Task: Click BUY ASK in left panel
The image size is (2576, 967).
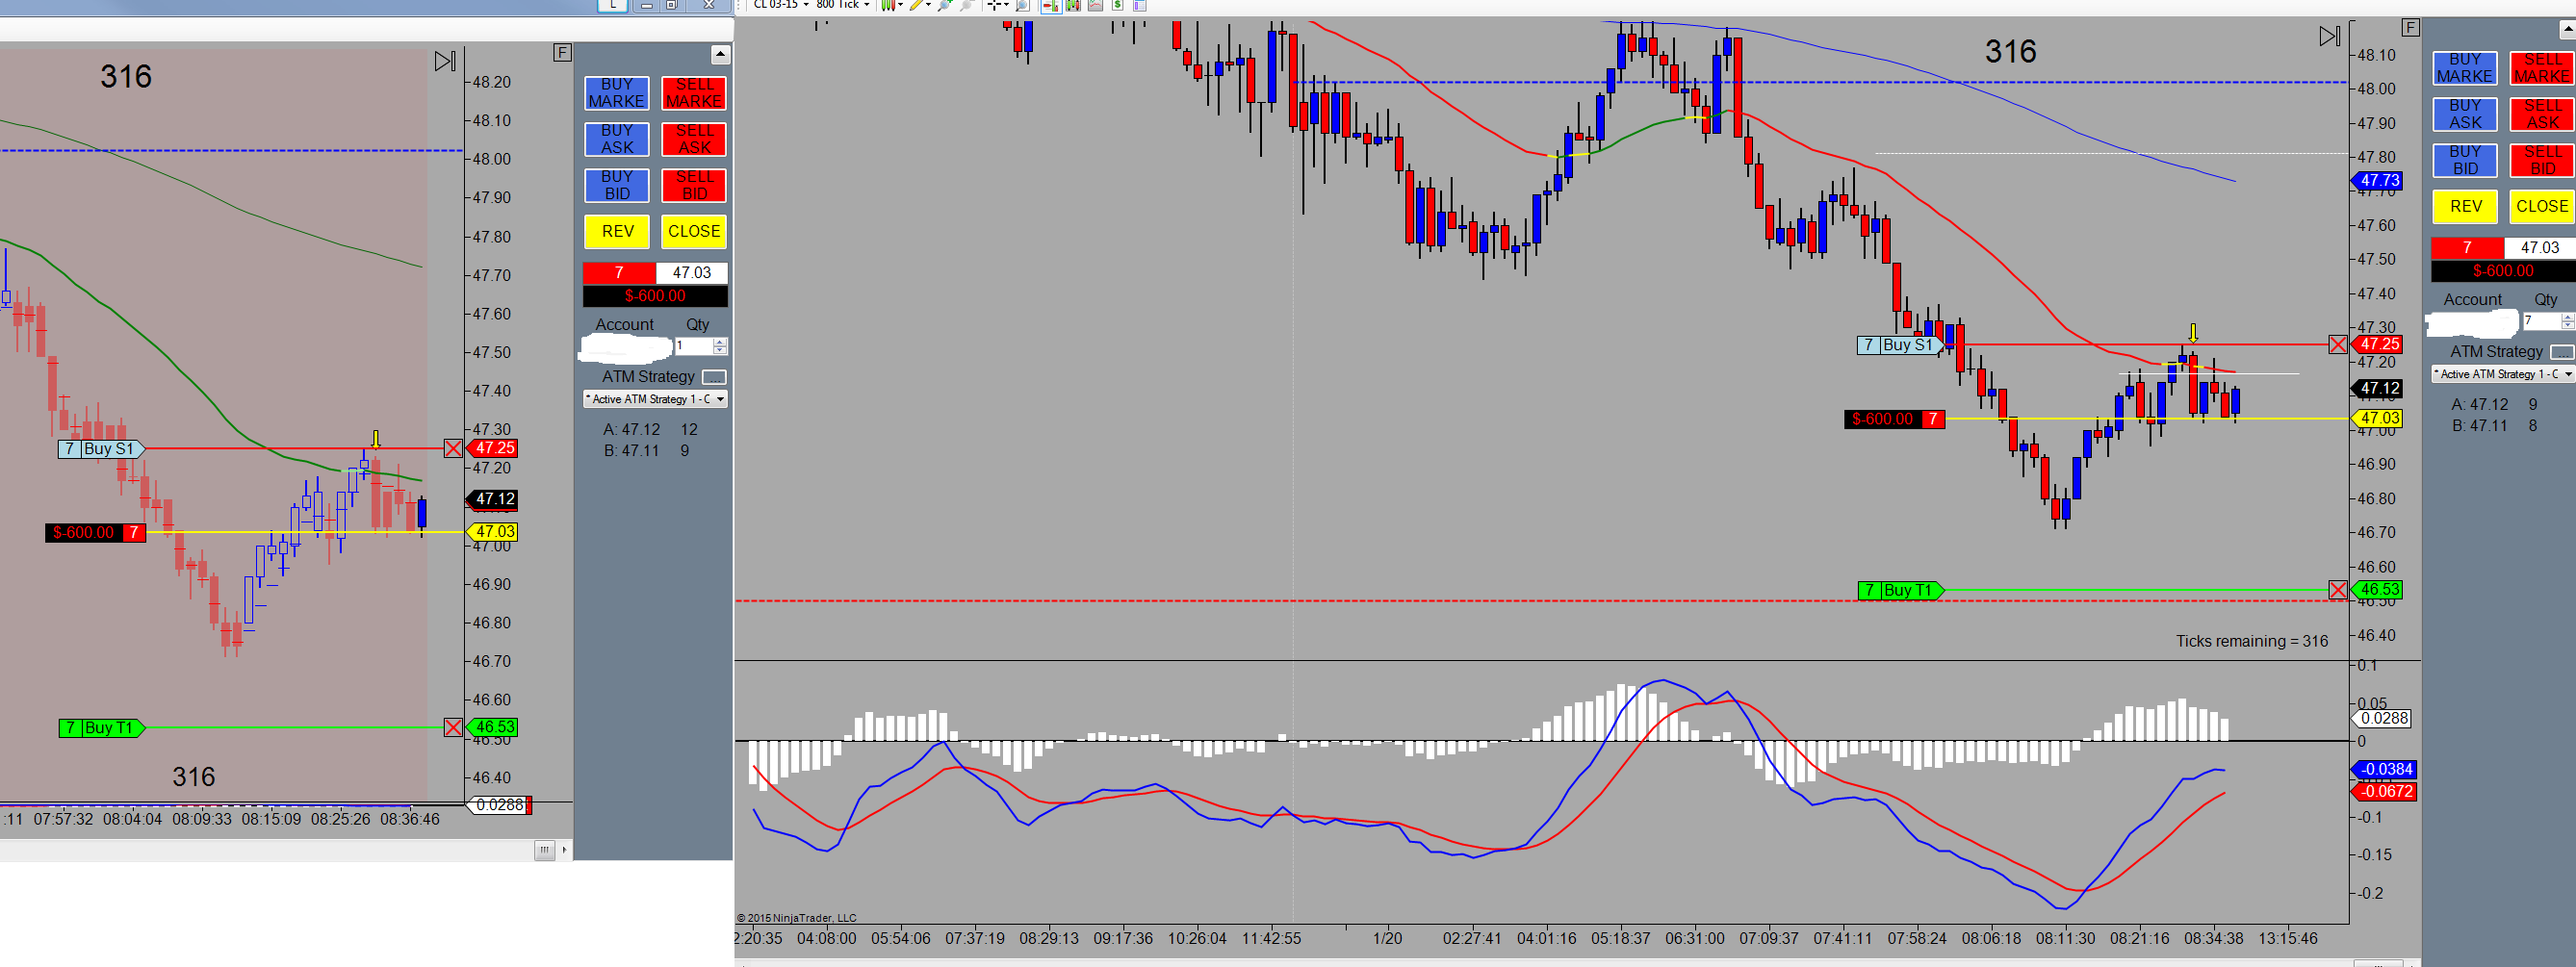Action: 617,139
